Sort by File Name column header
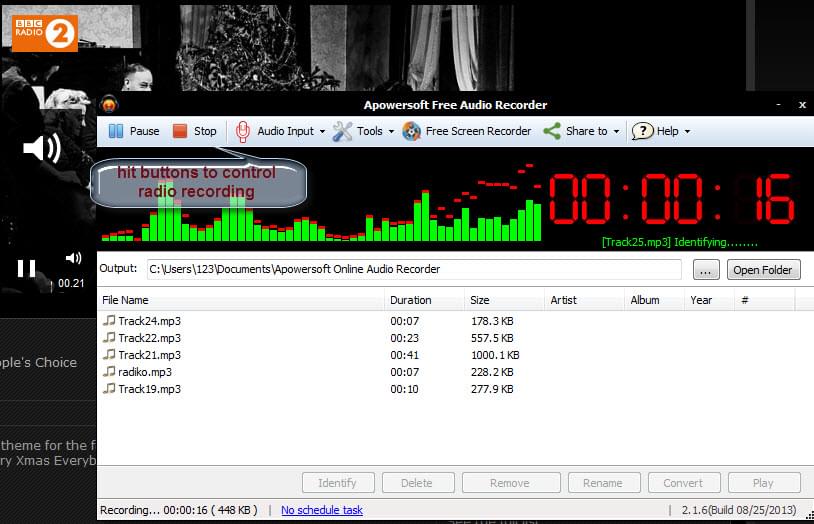Viewport: 814px width, 524px height. click(x=240, y=300)
